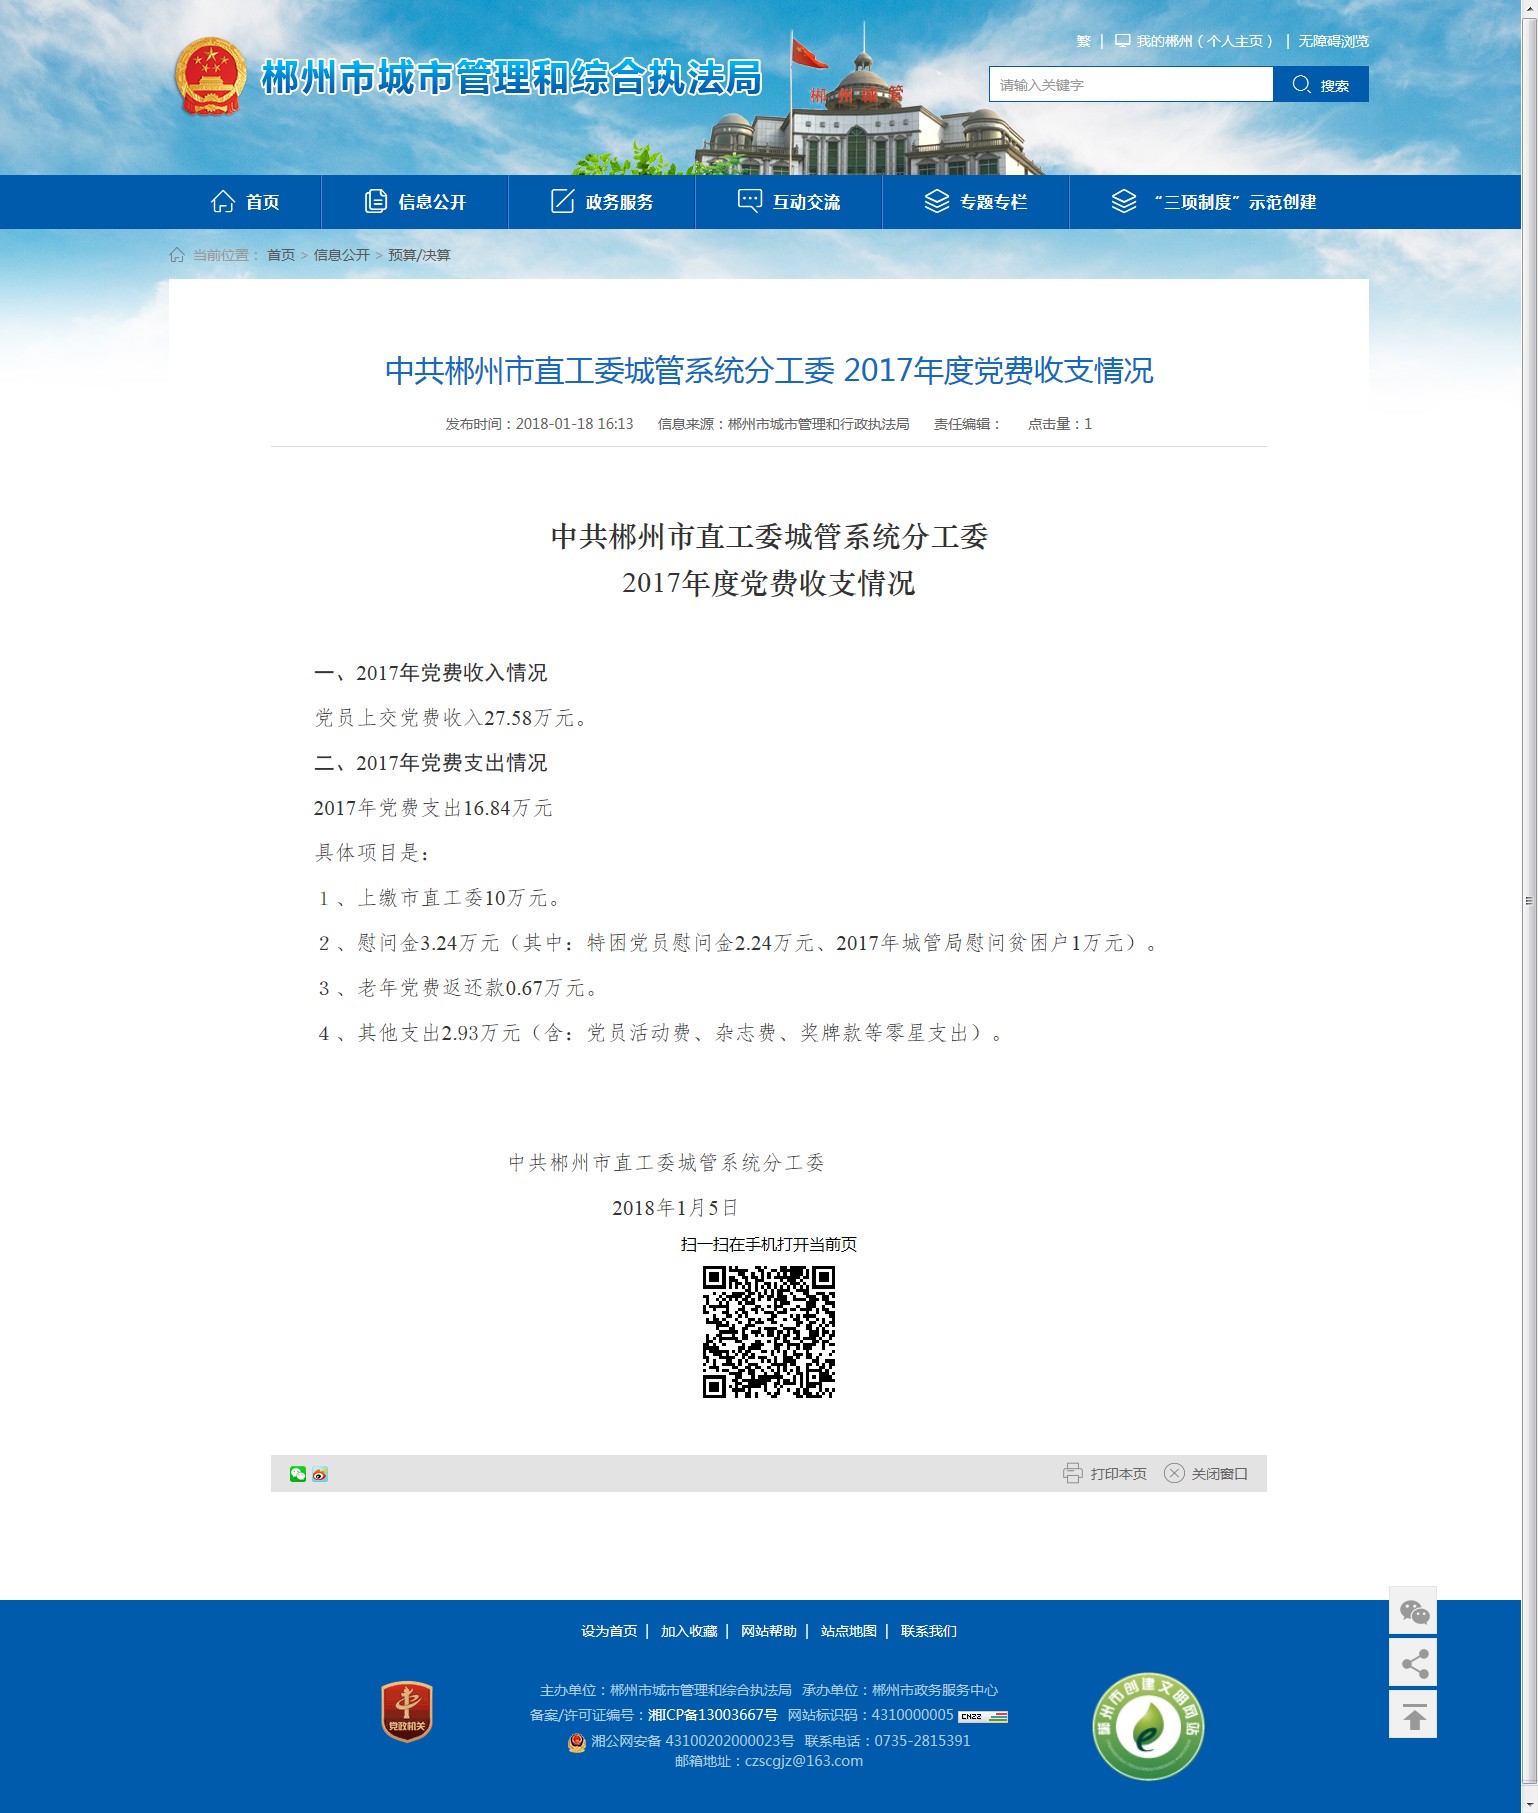Click the floating WeChat sidebar icon
The height and width of the screenshot is (1813, 1538).
click(1413, 1610)
